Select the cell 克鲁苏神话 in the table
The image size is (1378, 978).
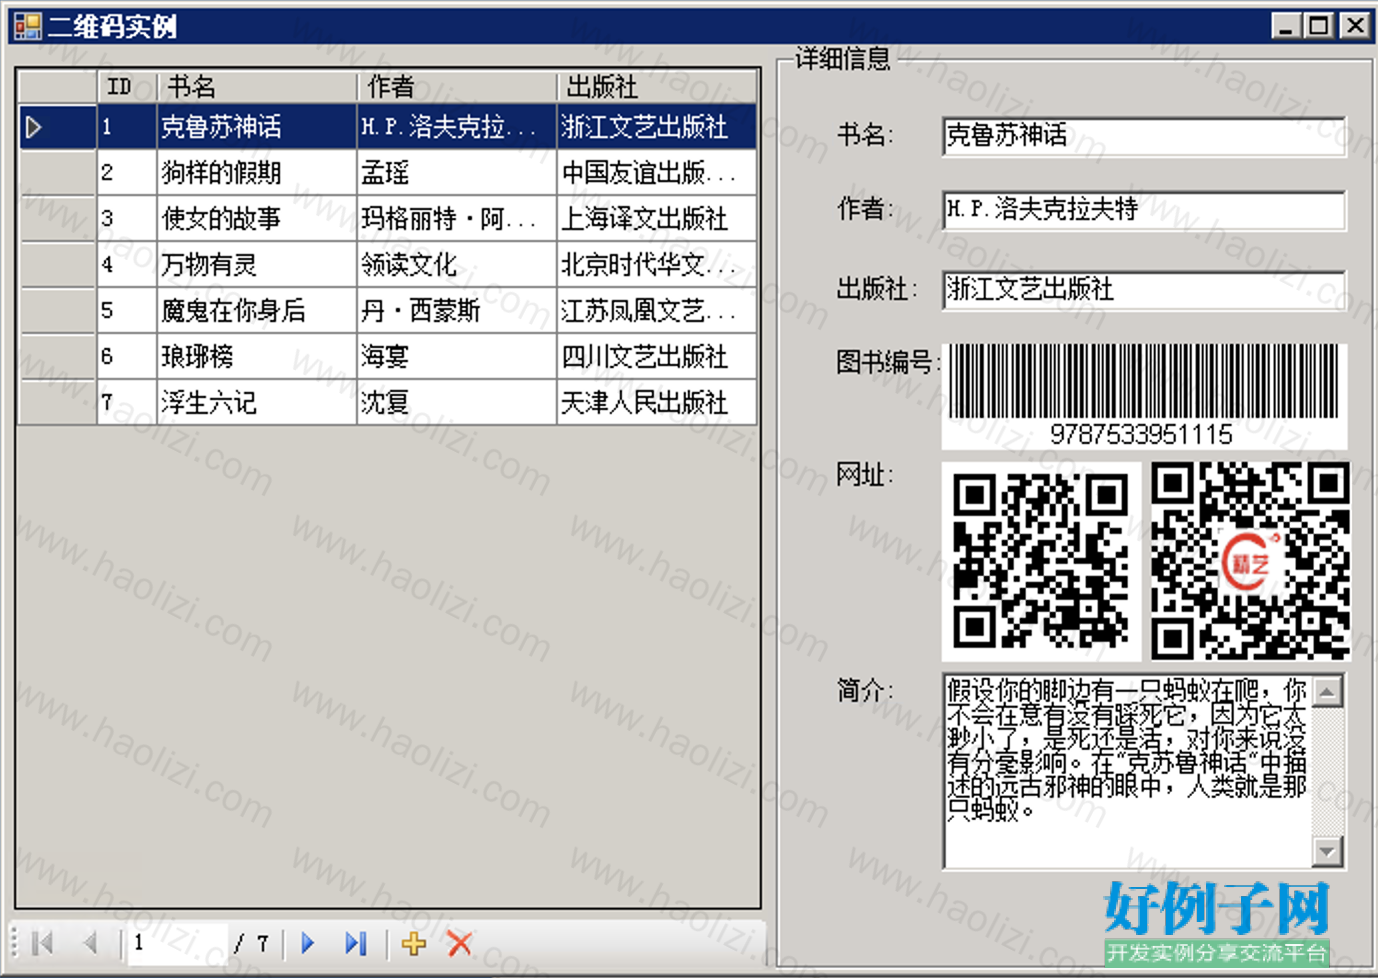click(x=257, y=127)
